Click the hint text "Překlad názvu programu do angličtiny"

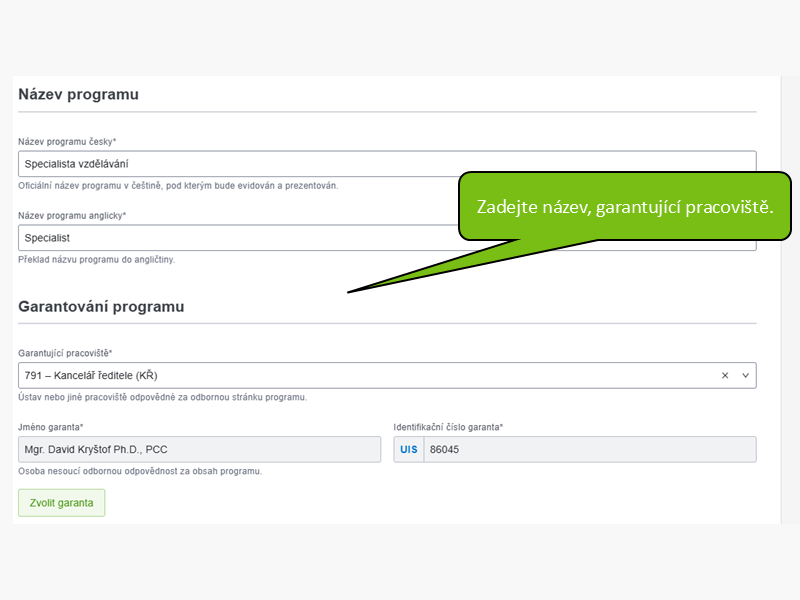pyautogui.click(x=96, y=260)
